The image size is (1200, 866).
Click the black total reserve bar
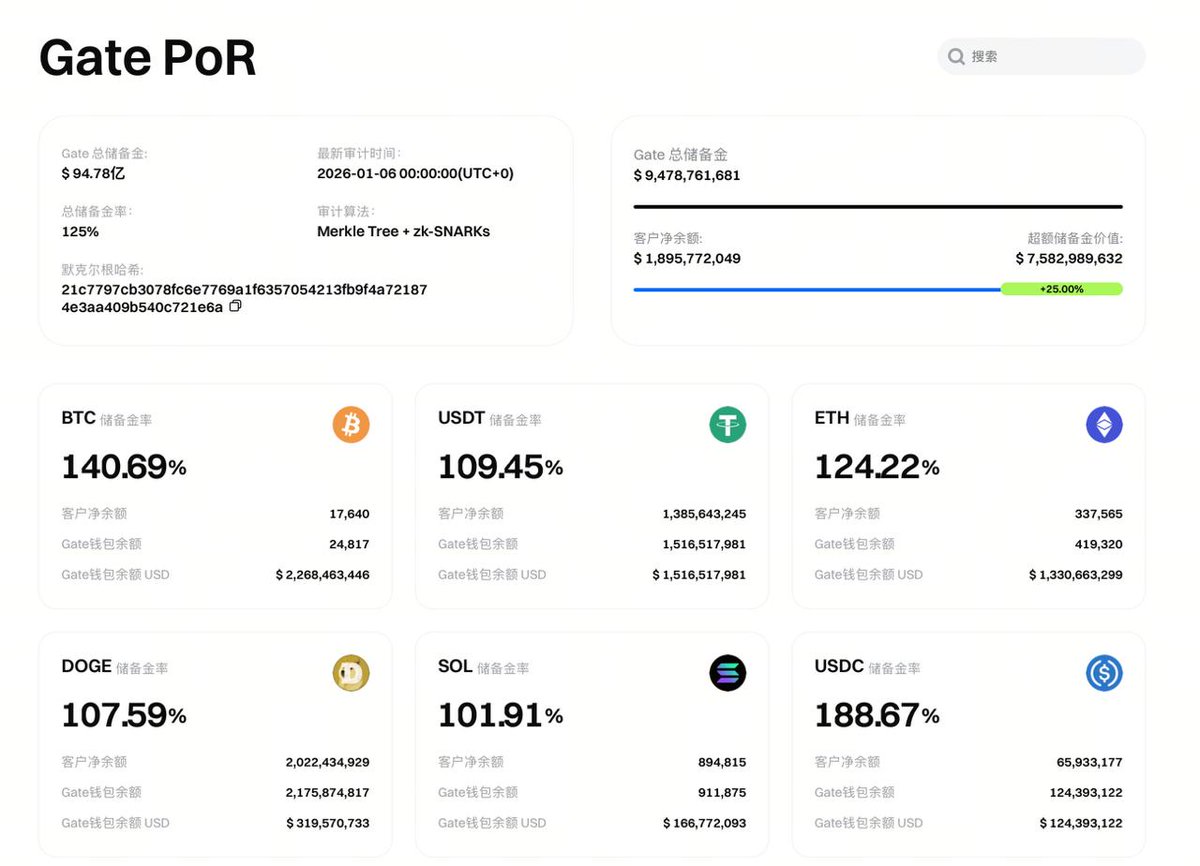point(877,207)
